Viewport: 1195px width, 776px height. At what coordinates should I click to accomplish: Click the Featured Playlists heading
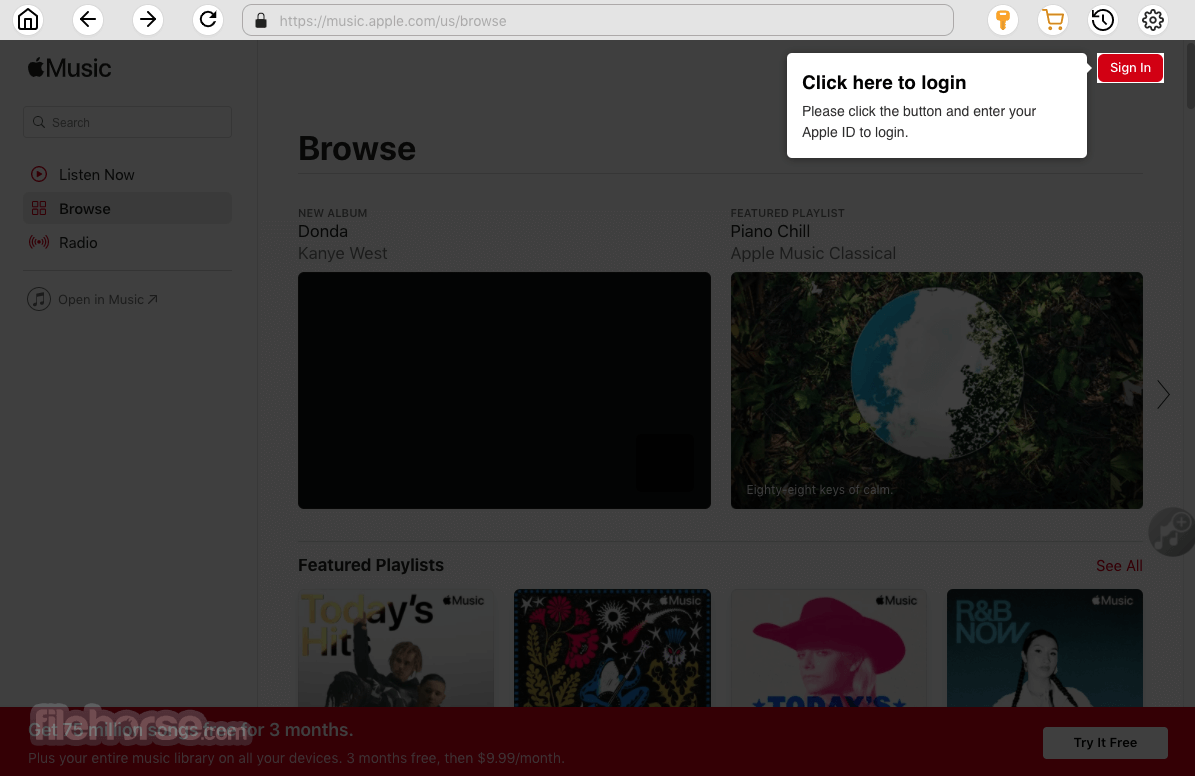(x=370, y=565)
